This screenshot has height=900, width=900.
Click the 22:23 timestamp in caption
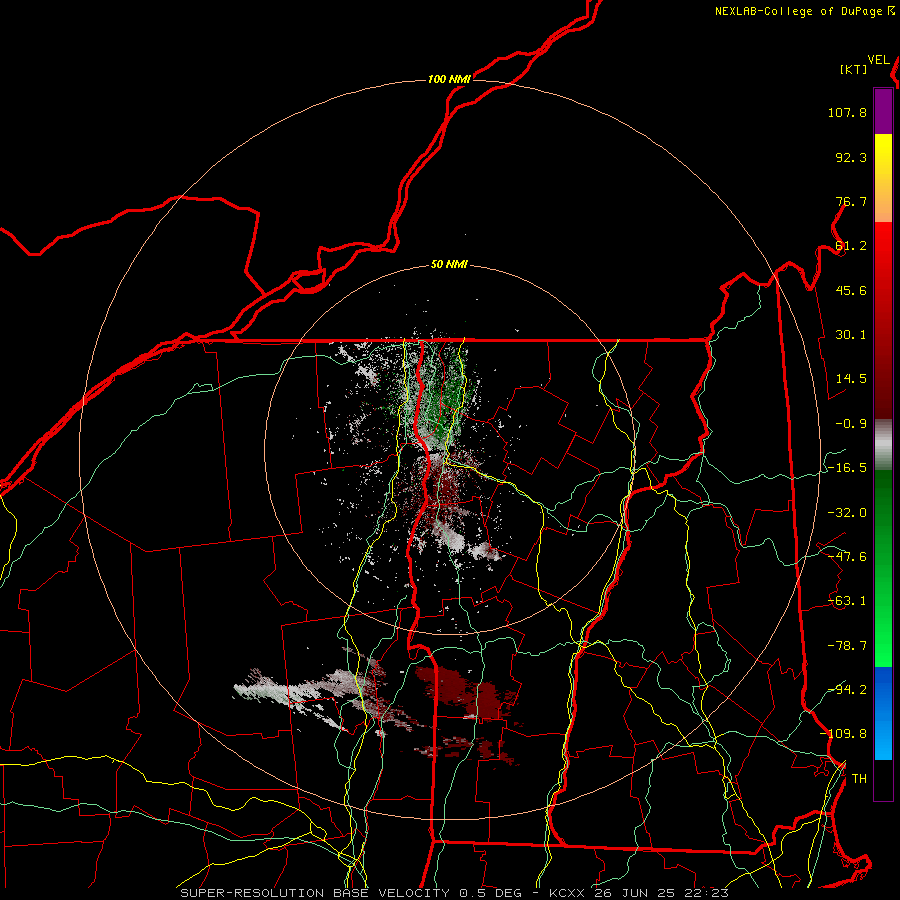pyautogui.click(x=709, y=893)
